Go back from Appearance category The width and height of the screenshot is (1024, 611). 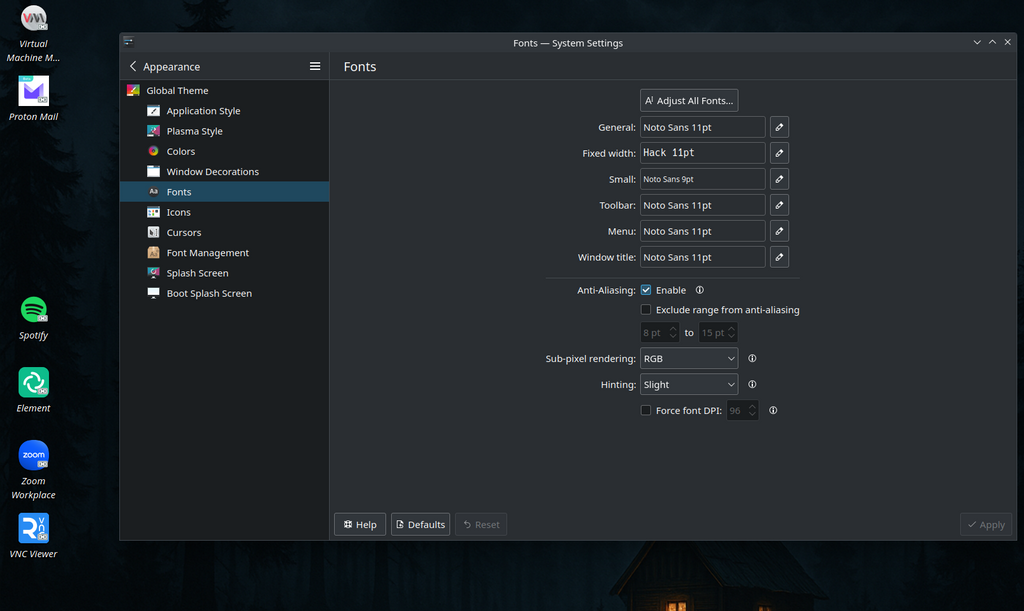click(x=133, y=66)
